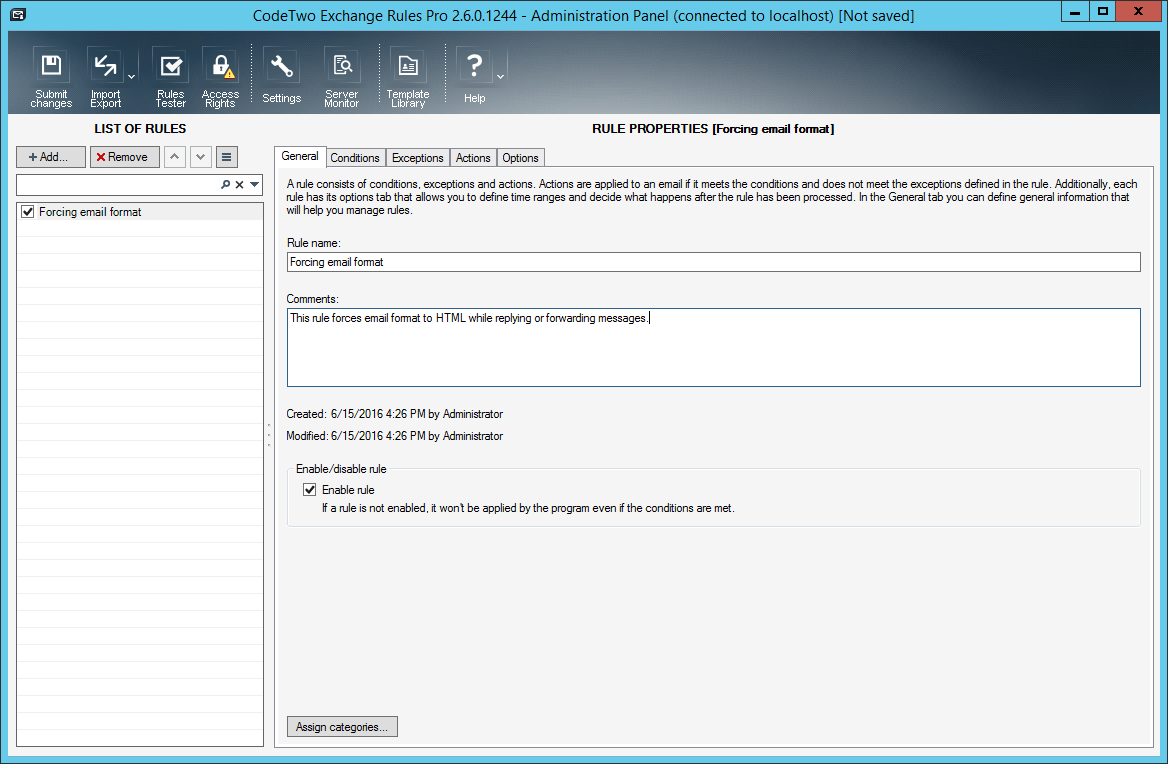1168x764 pixels.
Task: Select the Forcing email format rule
Action: 140,212
